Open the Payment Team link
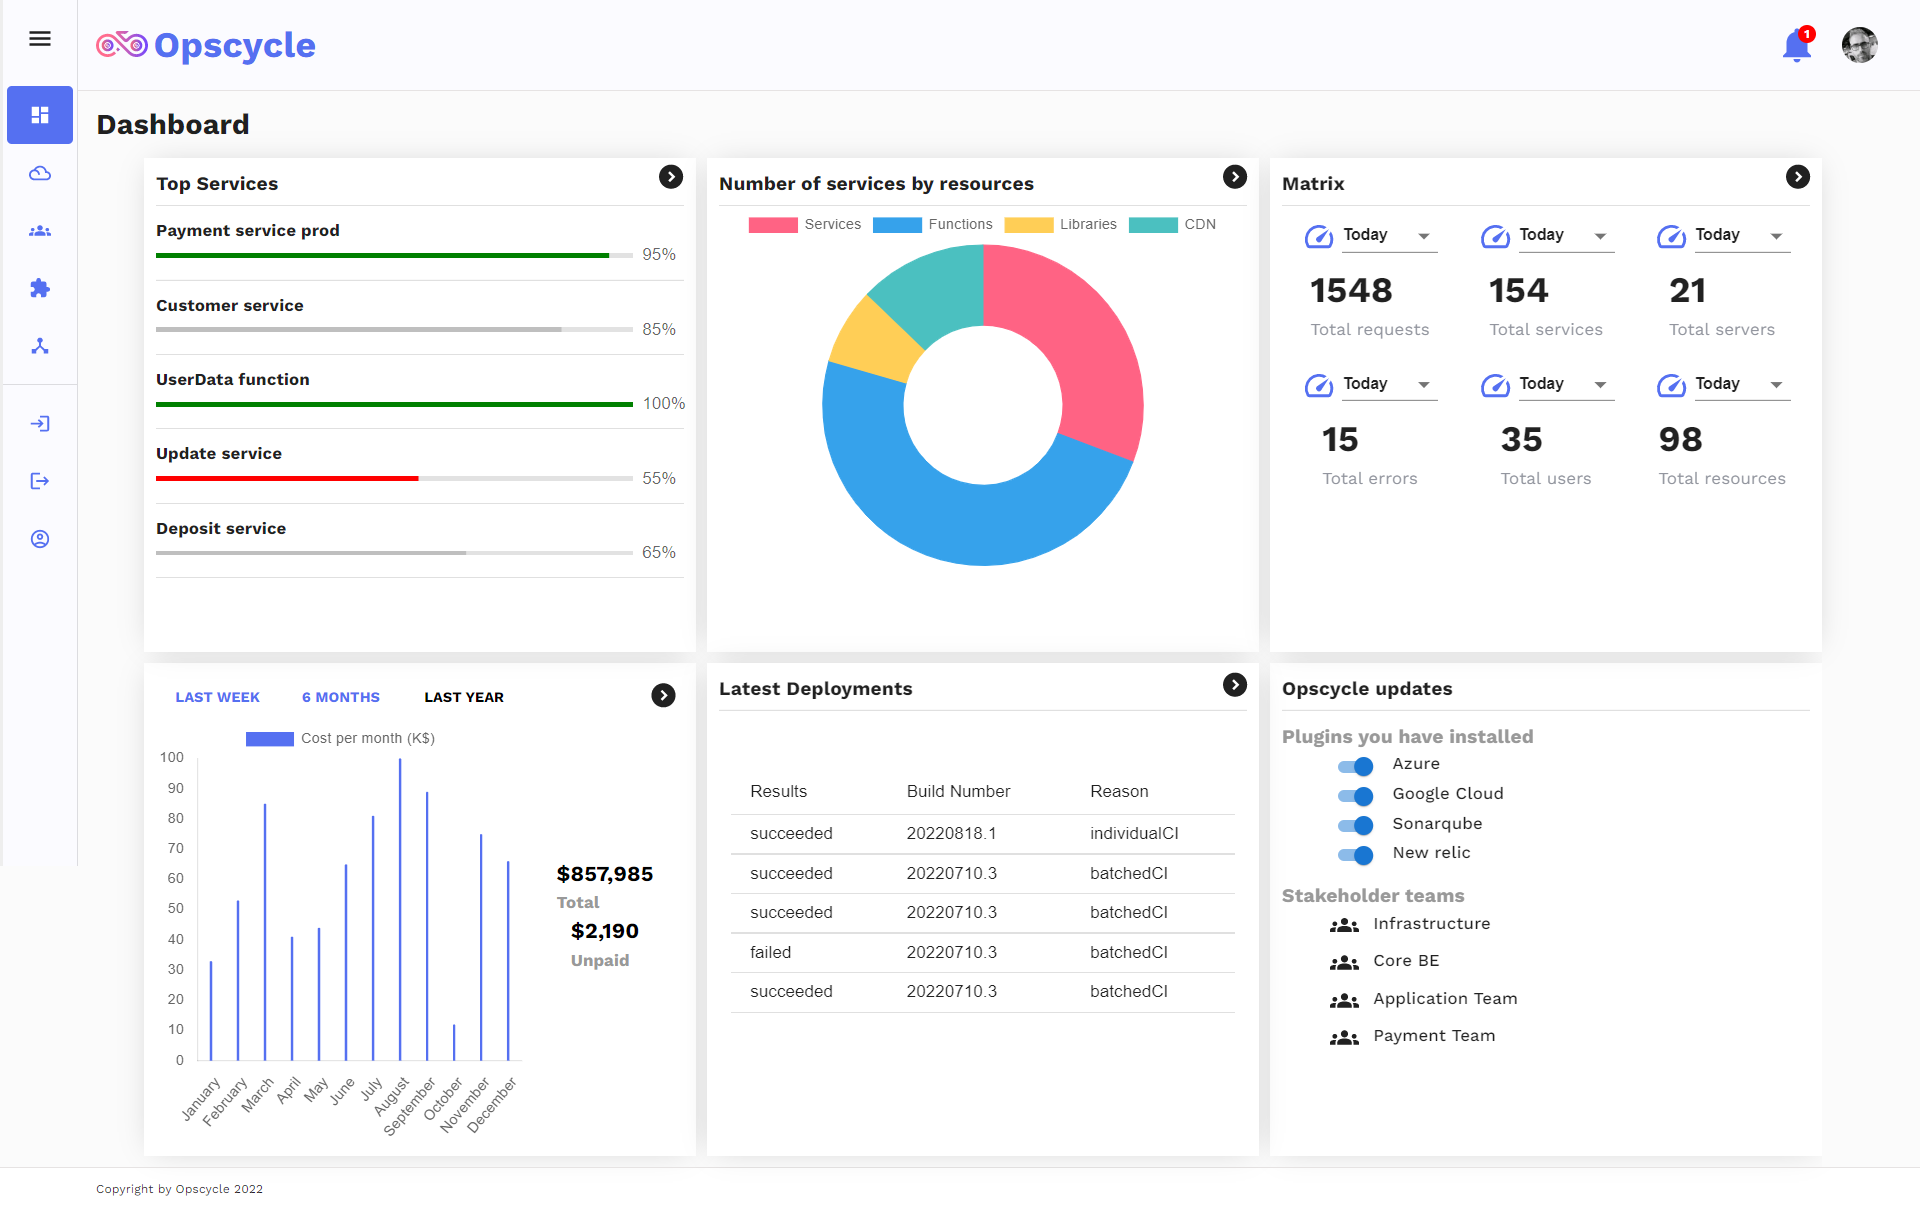 click(1434, 1036)
